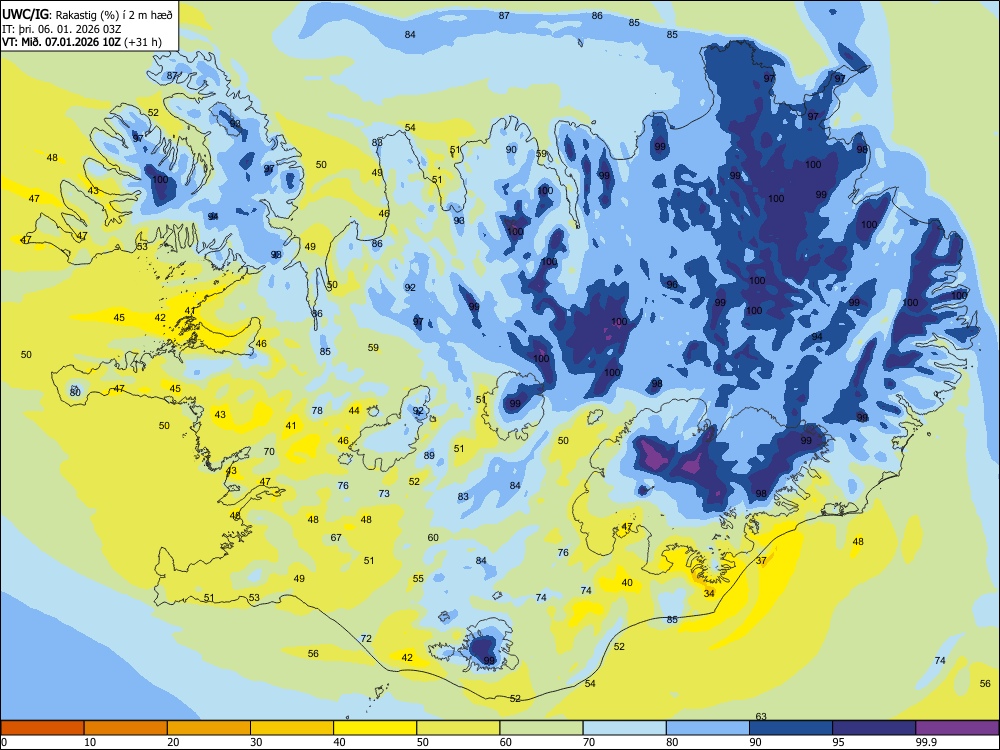This screenshot has width=1000, height=750.
Task: Click the title 'UWC/IG: Rakastig (%) í 2 m hæð'
Action: (x=87, y=15)
